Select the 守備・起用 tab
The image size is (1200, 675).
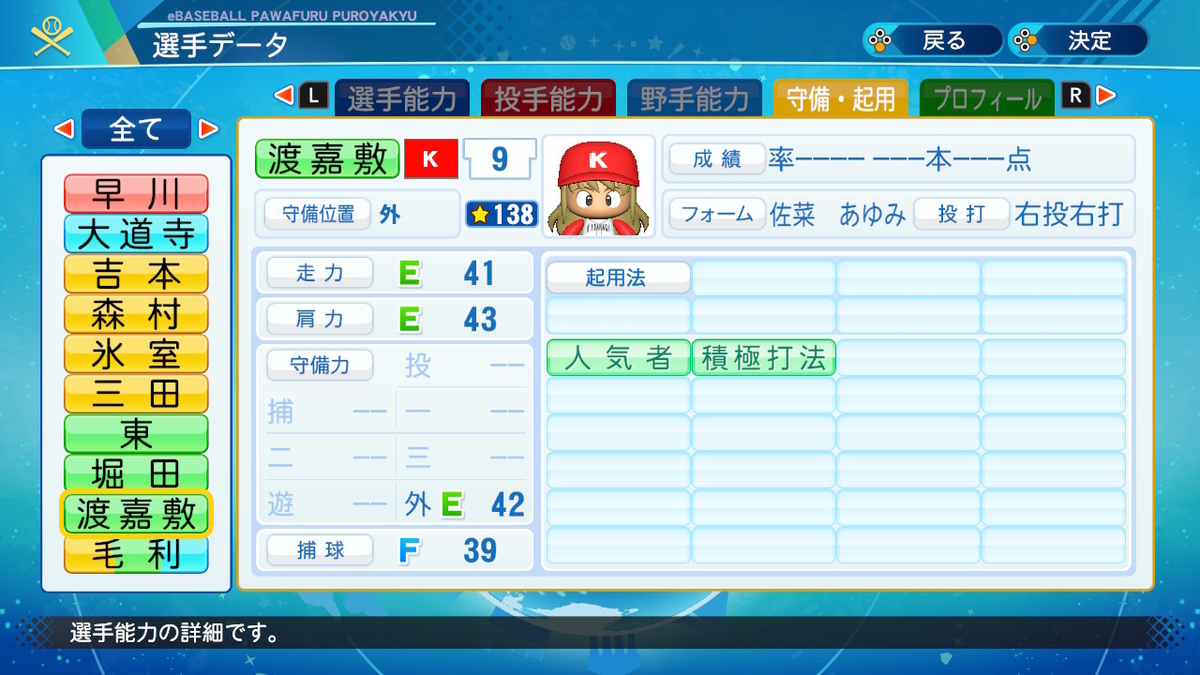841,98
